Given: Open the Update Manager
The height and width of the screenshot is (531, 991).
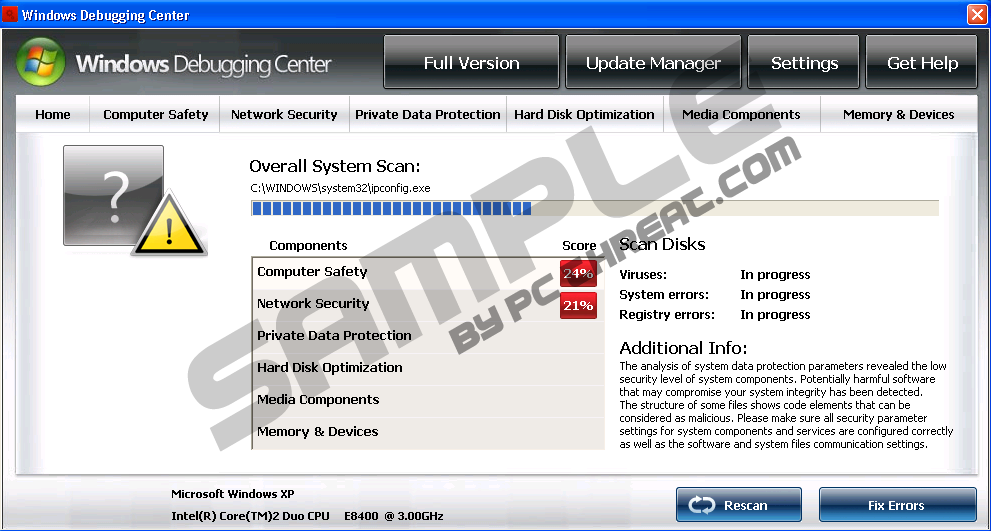Looking at the screenshot, I should 653,63.
